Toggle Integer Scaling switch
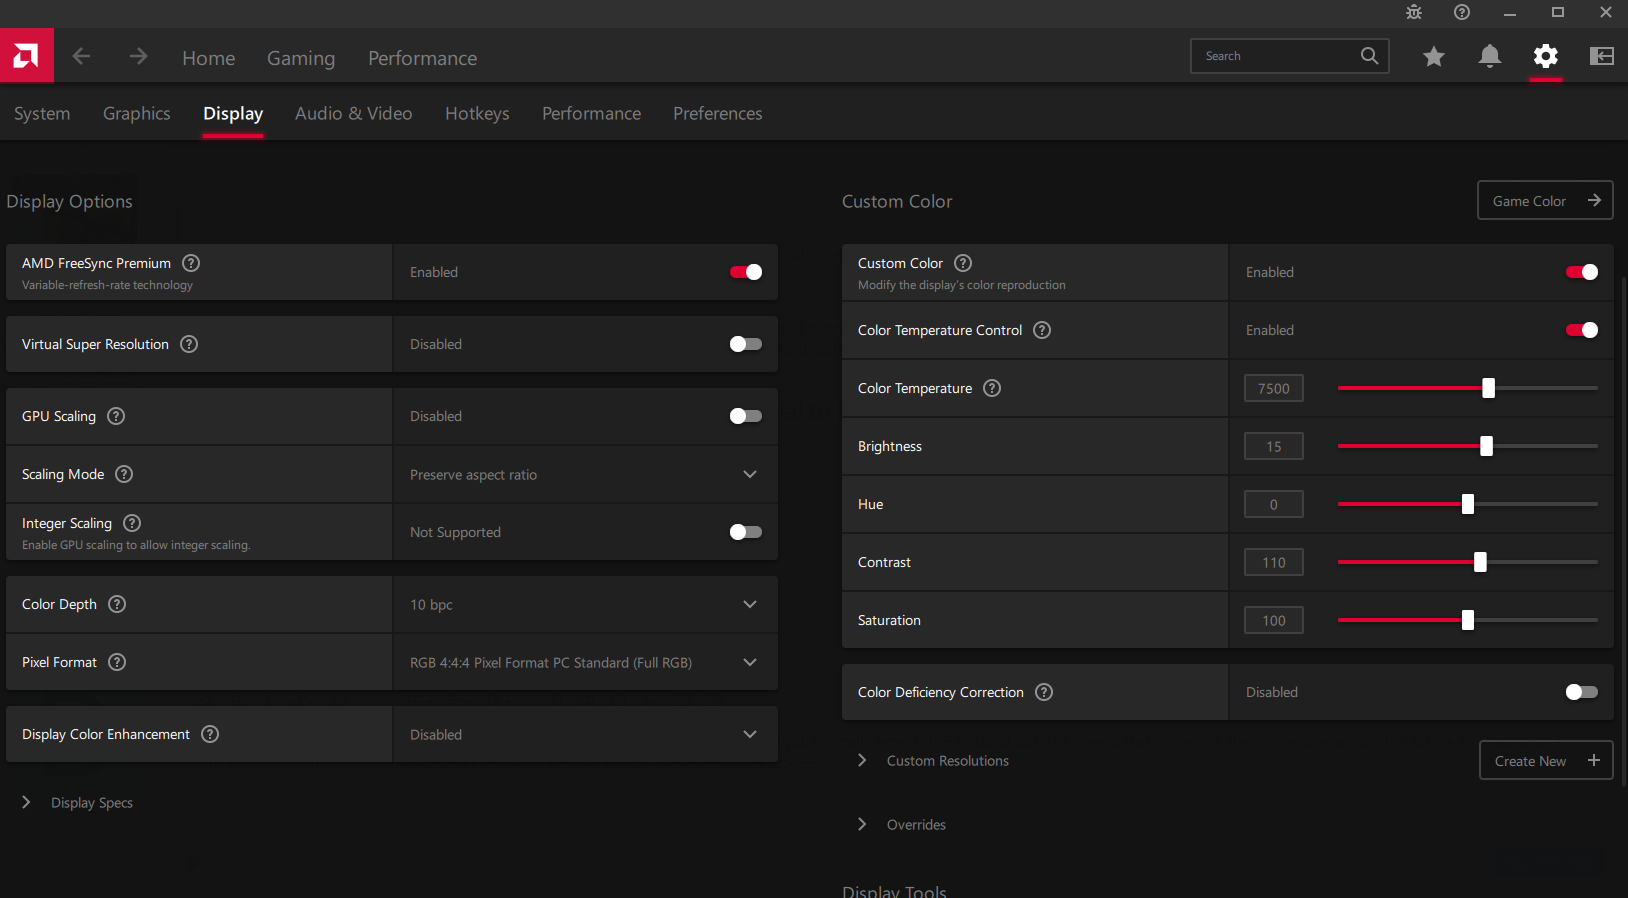The height and width of the screenshot is (898, 1628). (x=746, y=532)
